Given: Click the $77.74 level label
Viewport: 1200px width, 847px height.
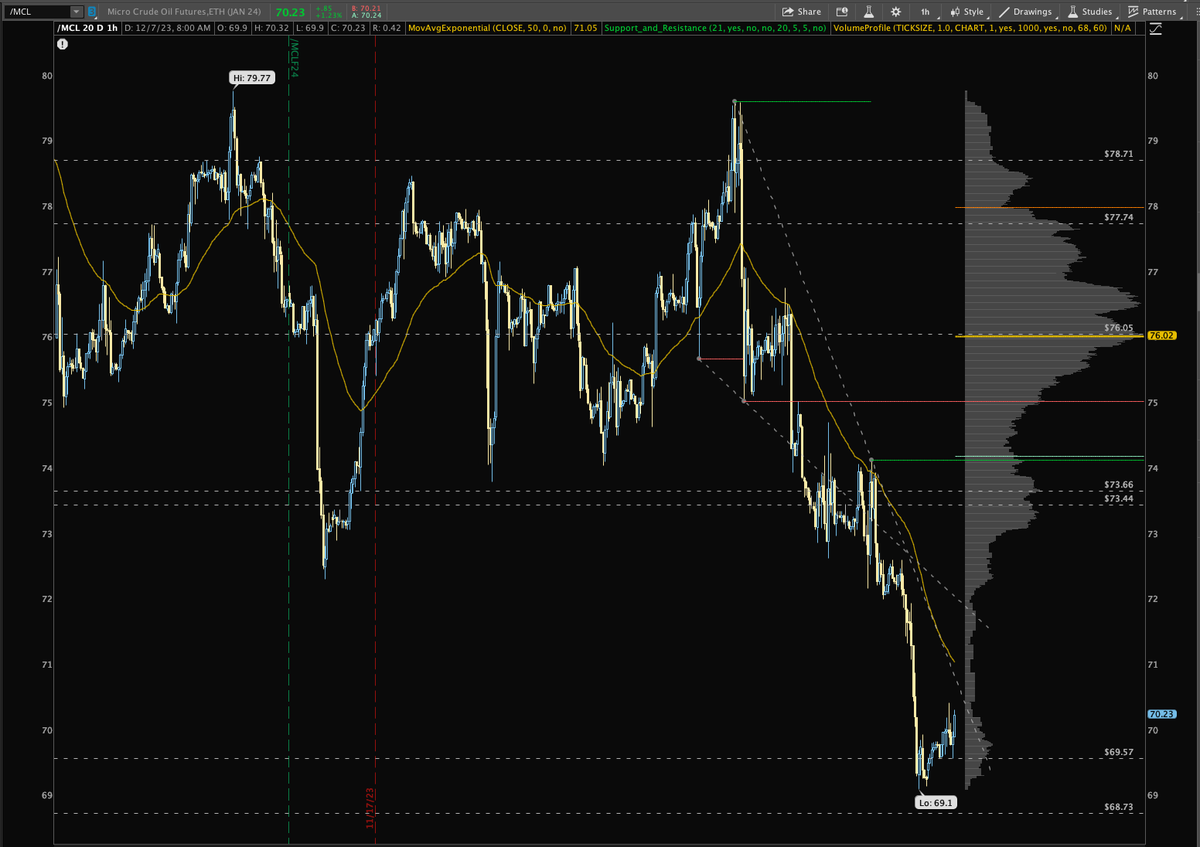Looking at the screenshot, I should point(1119,217).
